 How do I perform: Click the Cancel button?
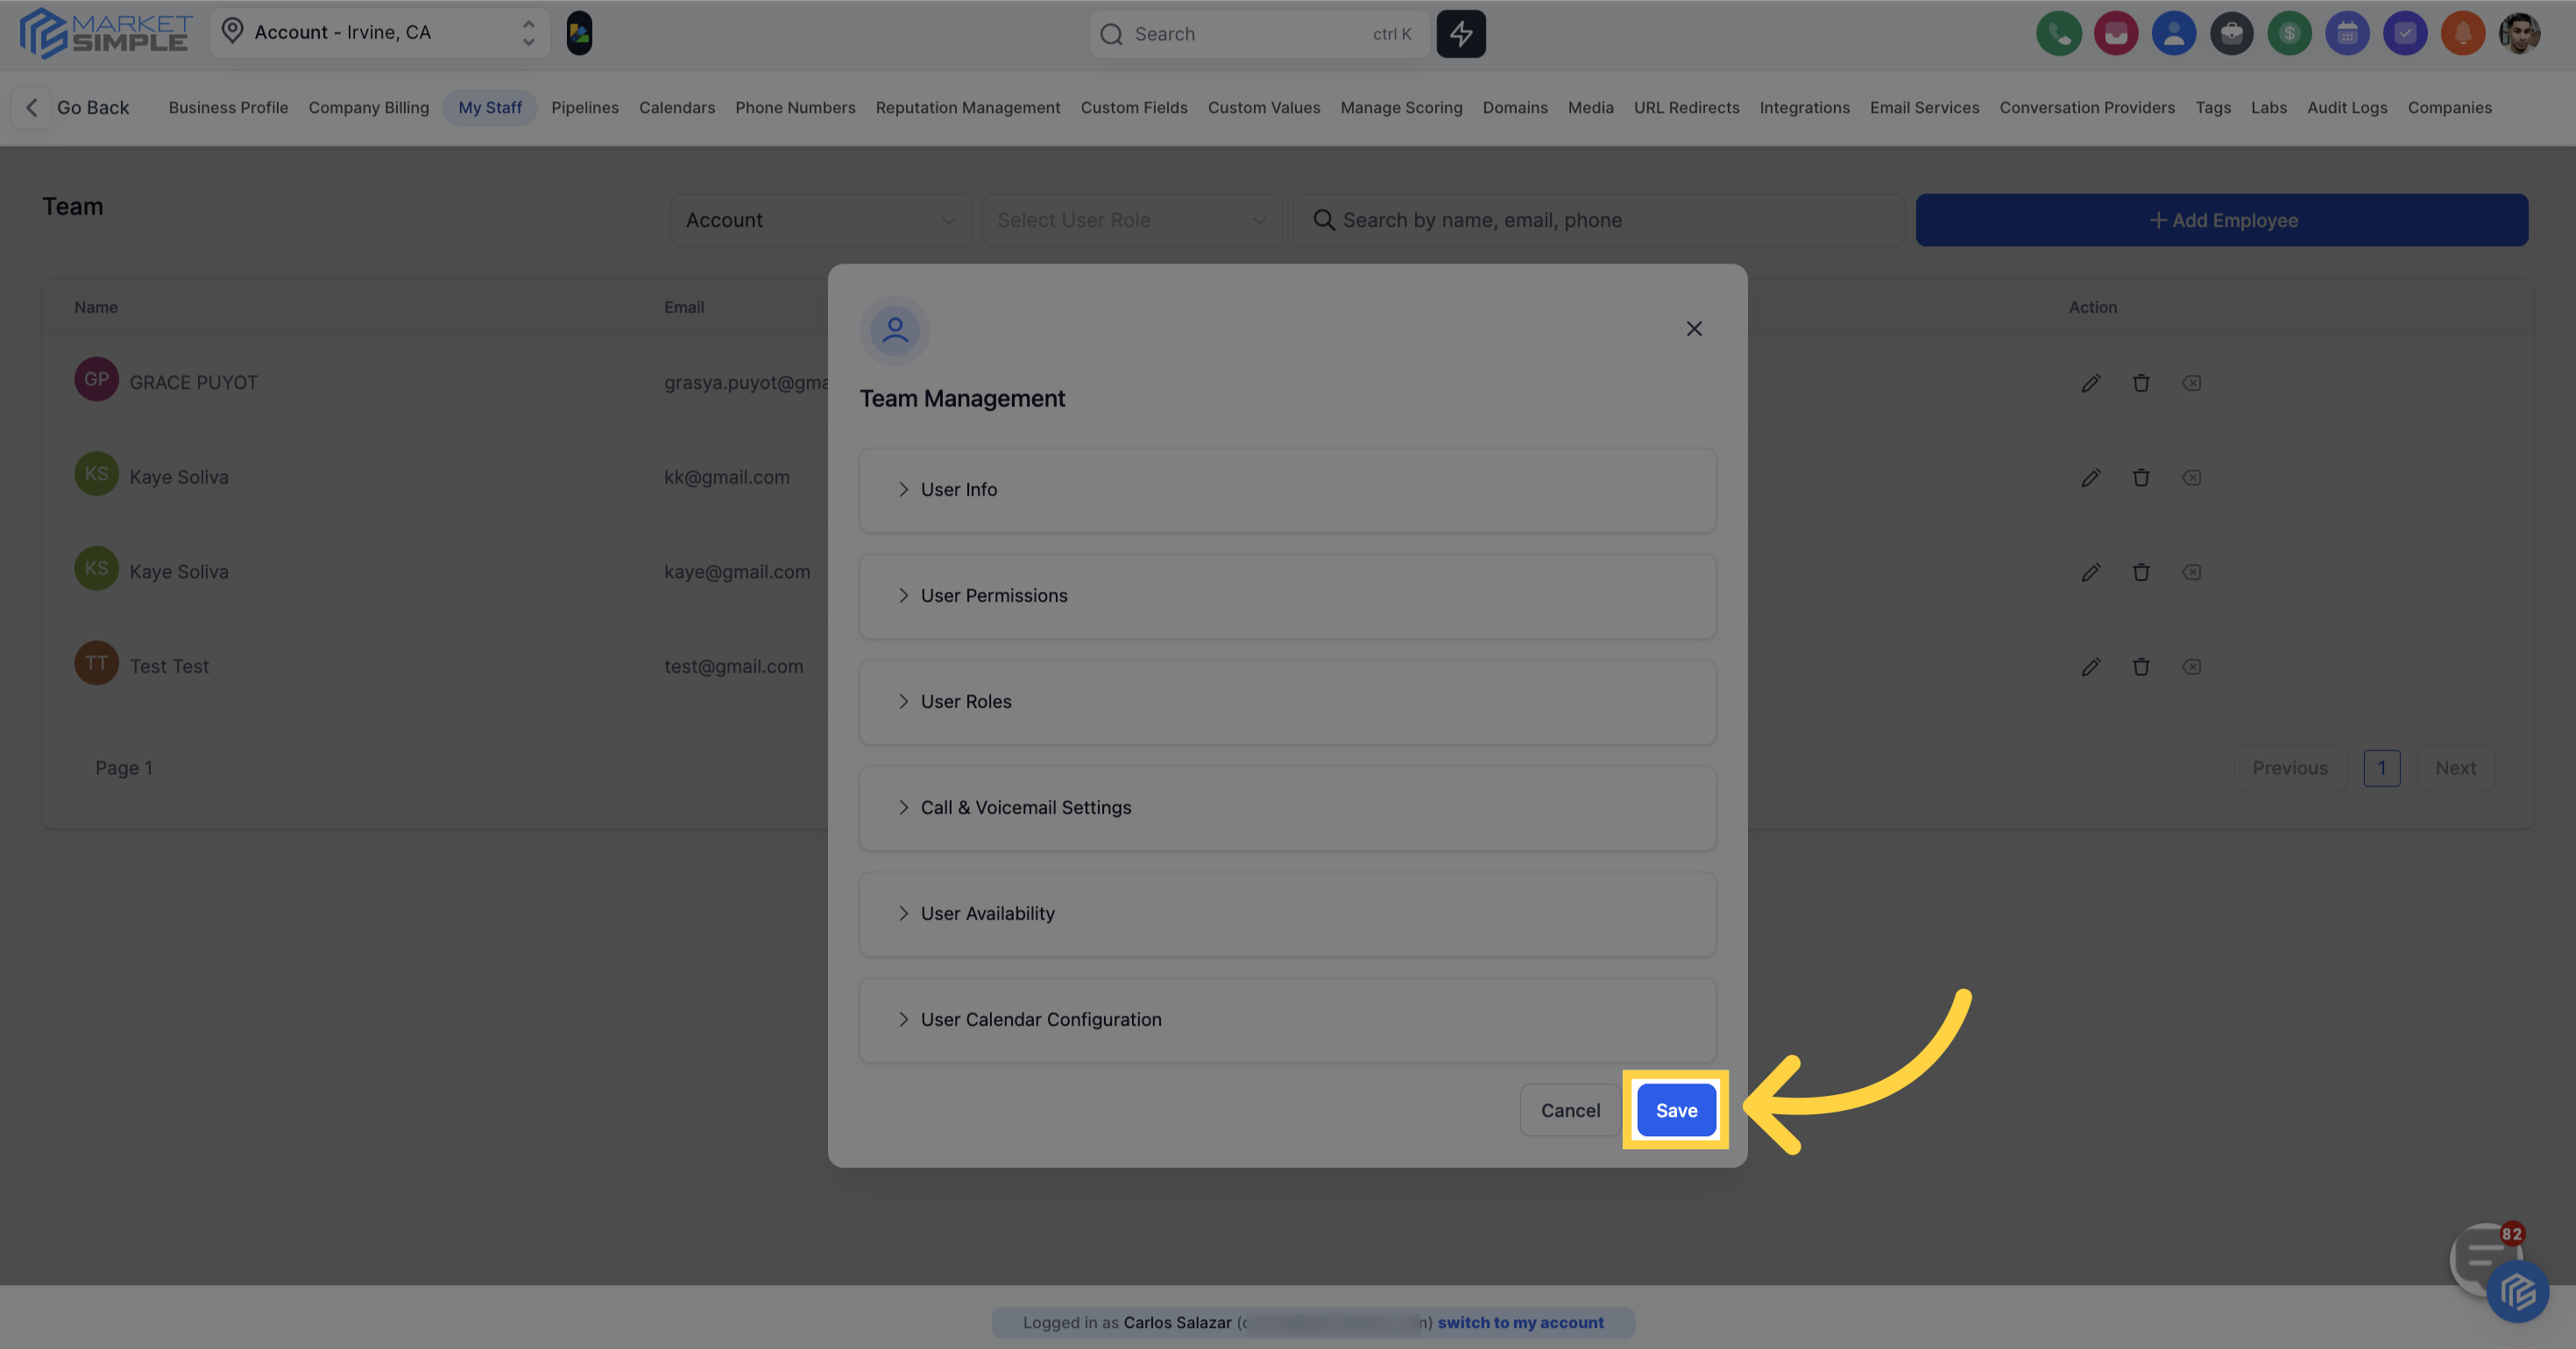point(1570,1110)
